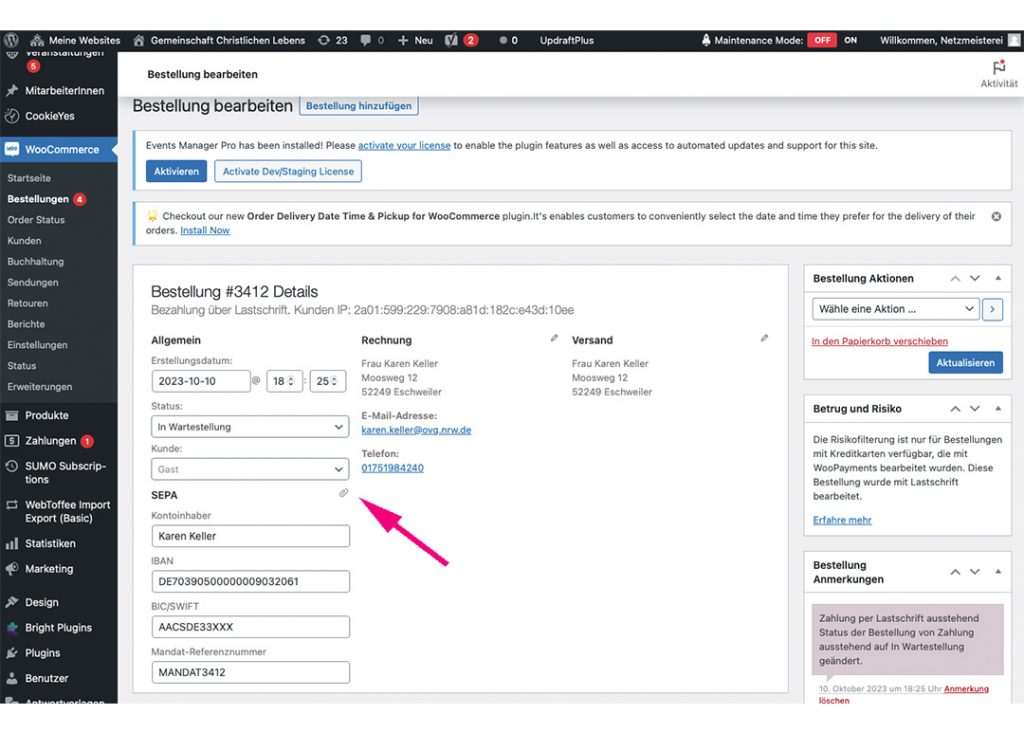Click the IBAN input field
This screenshot has height=733, width=1024.
coord(250,581)
